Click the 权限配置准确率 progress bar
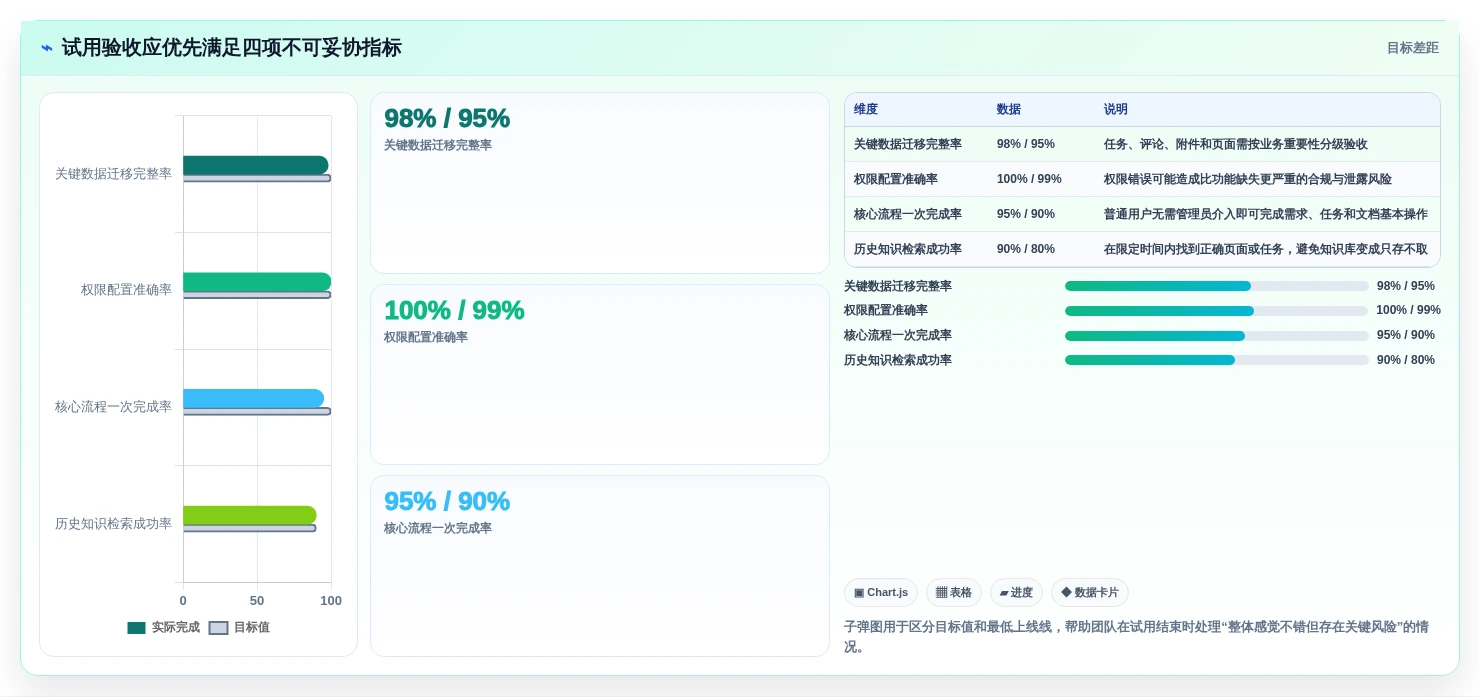This screenshot has height=697, width=1480. pos(1217,311)
